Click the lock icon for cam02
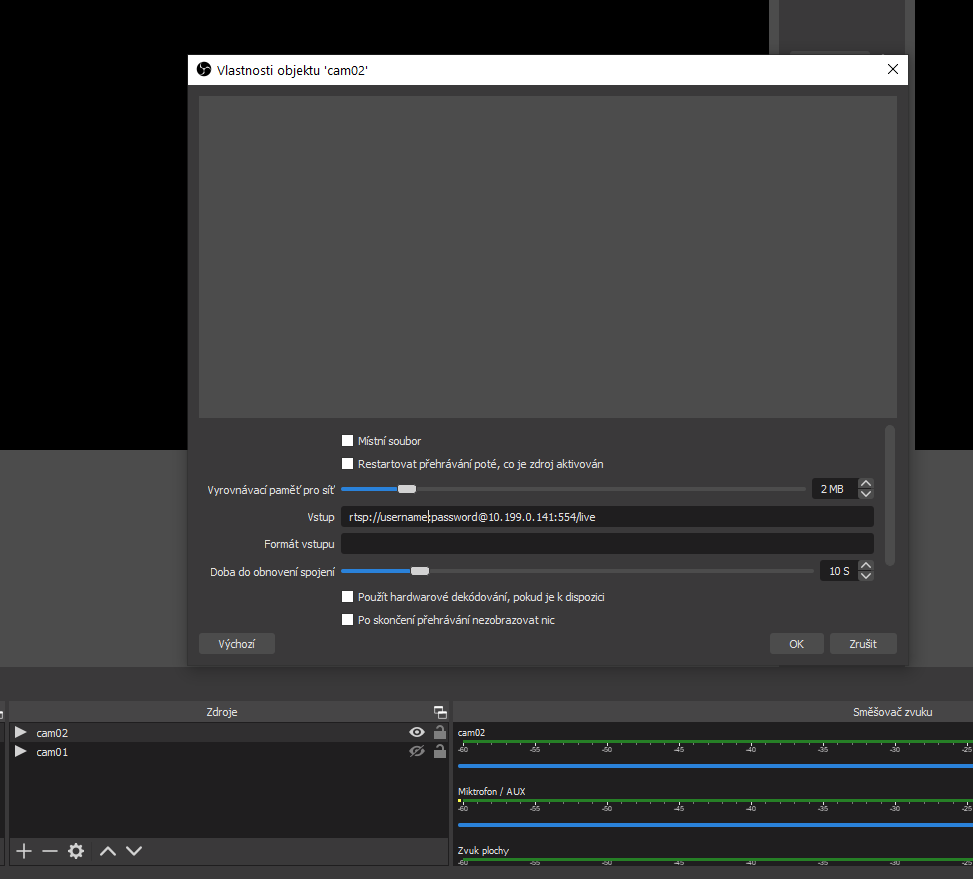The height and width of the screenshot is (879, 973). 439,733
